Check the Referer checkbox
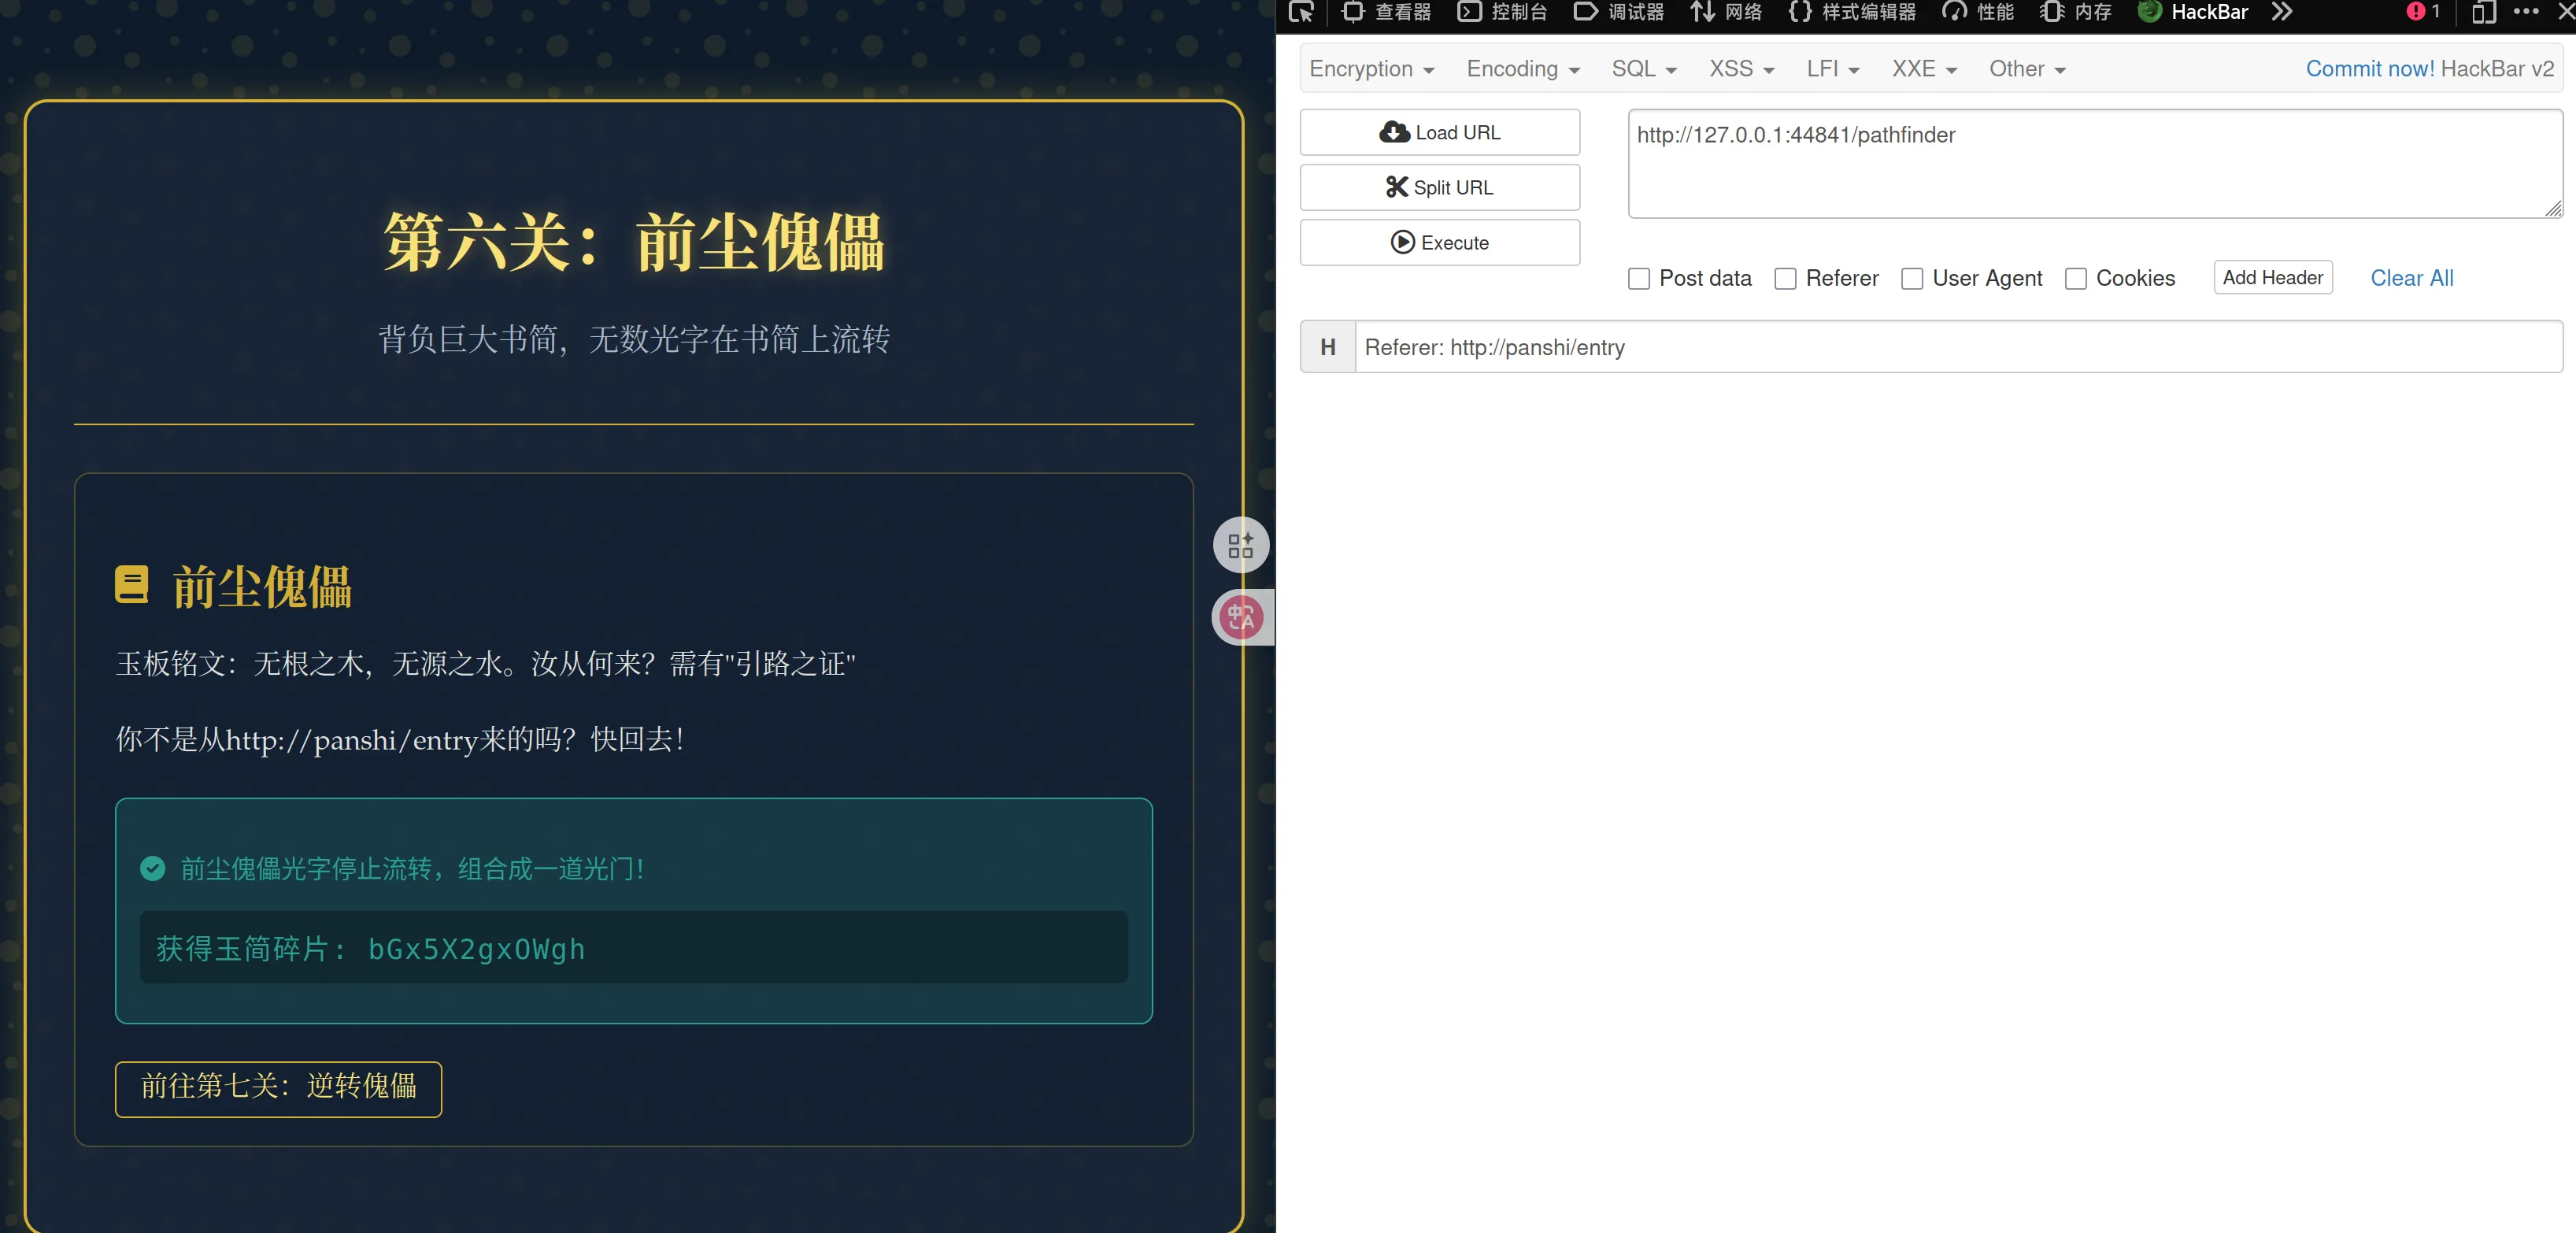Screen dimensions: 2576x1233 (1785, 279)
